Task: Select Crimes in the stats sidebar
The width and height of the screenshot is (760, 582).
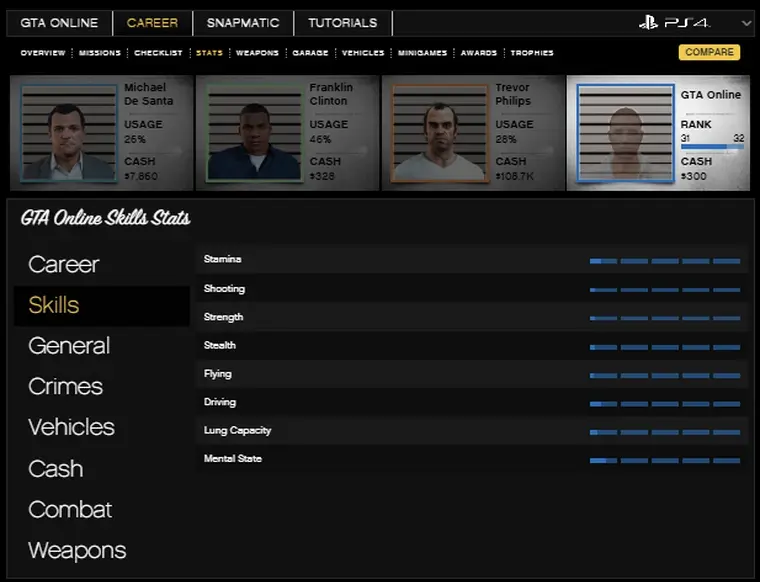Action: (x=66, y=387)
